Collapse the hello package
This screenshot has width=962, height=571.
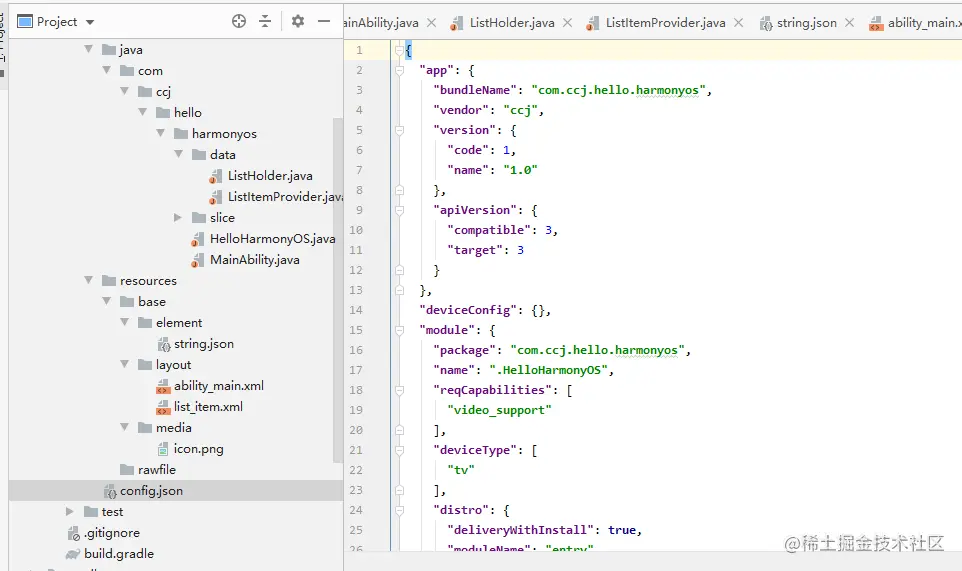click(142, 112)
